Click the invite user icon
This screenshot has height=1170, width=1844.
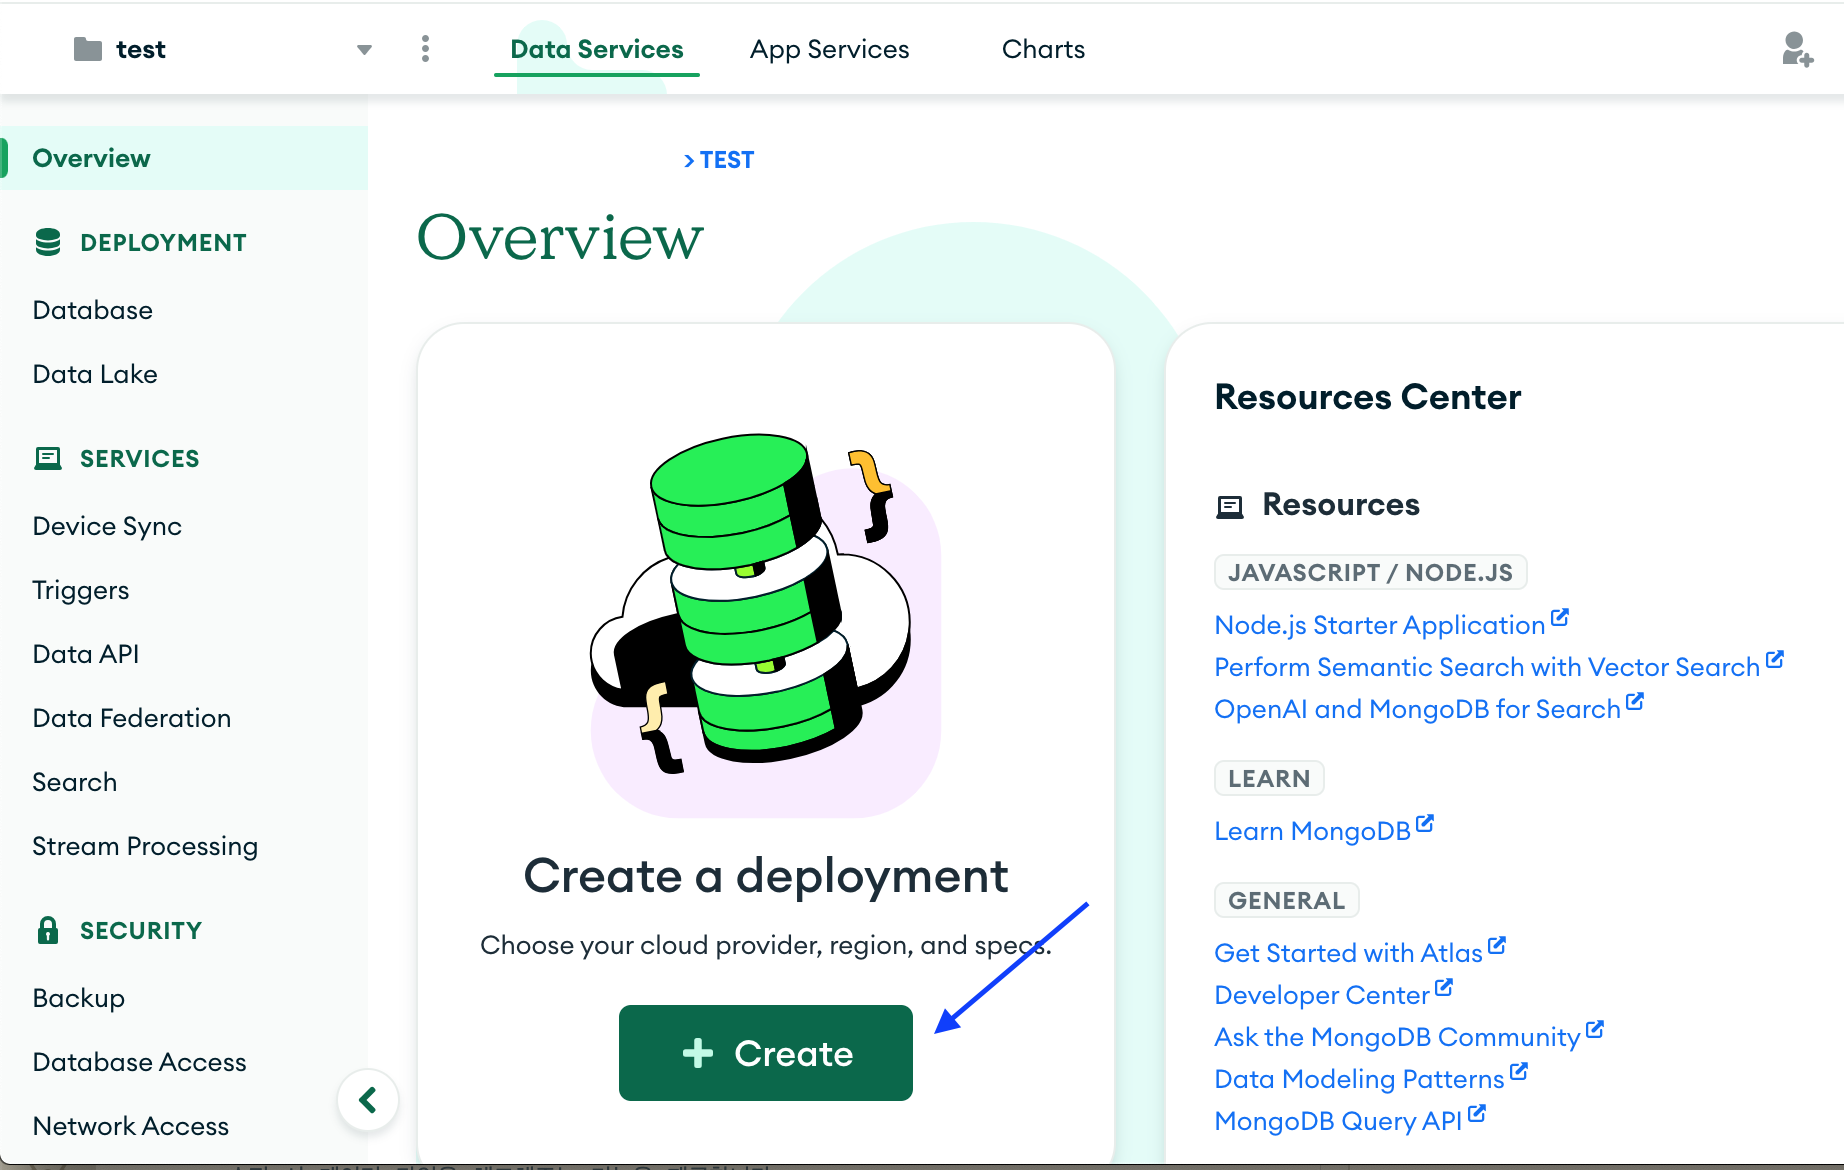pos(1797,49)
